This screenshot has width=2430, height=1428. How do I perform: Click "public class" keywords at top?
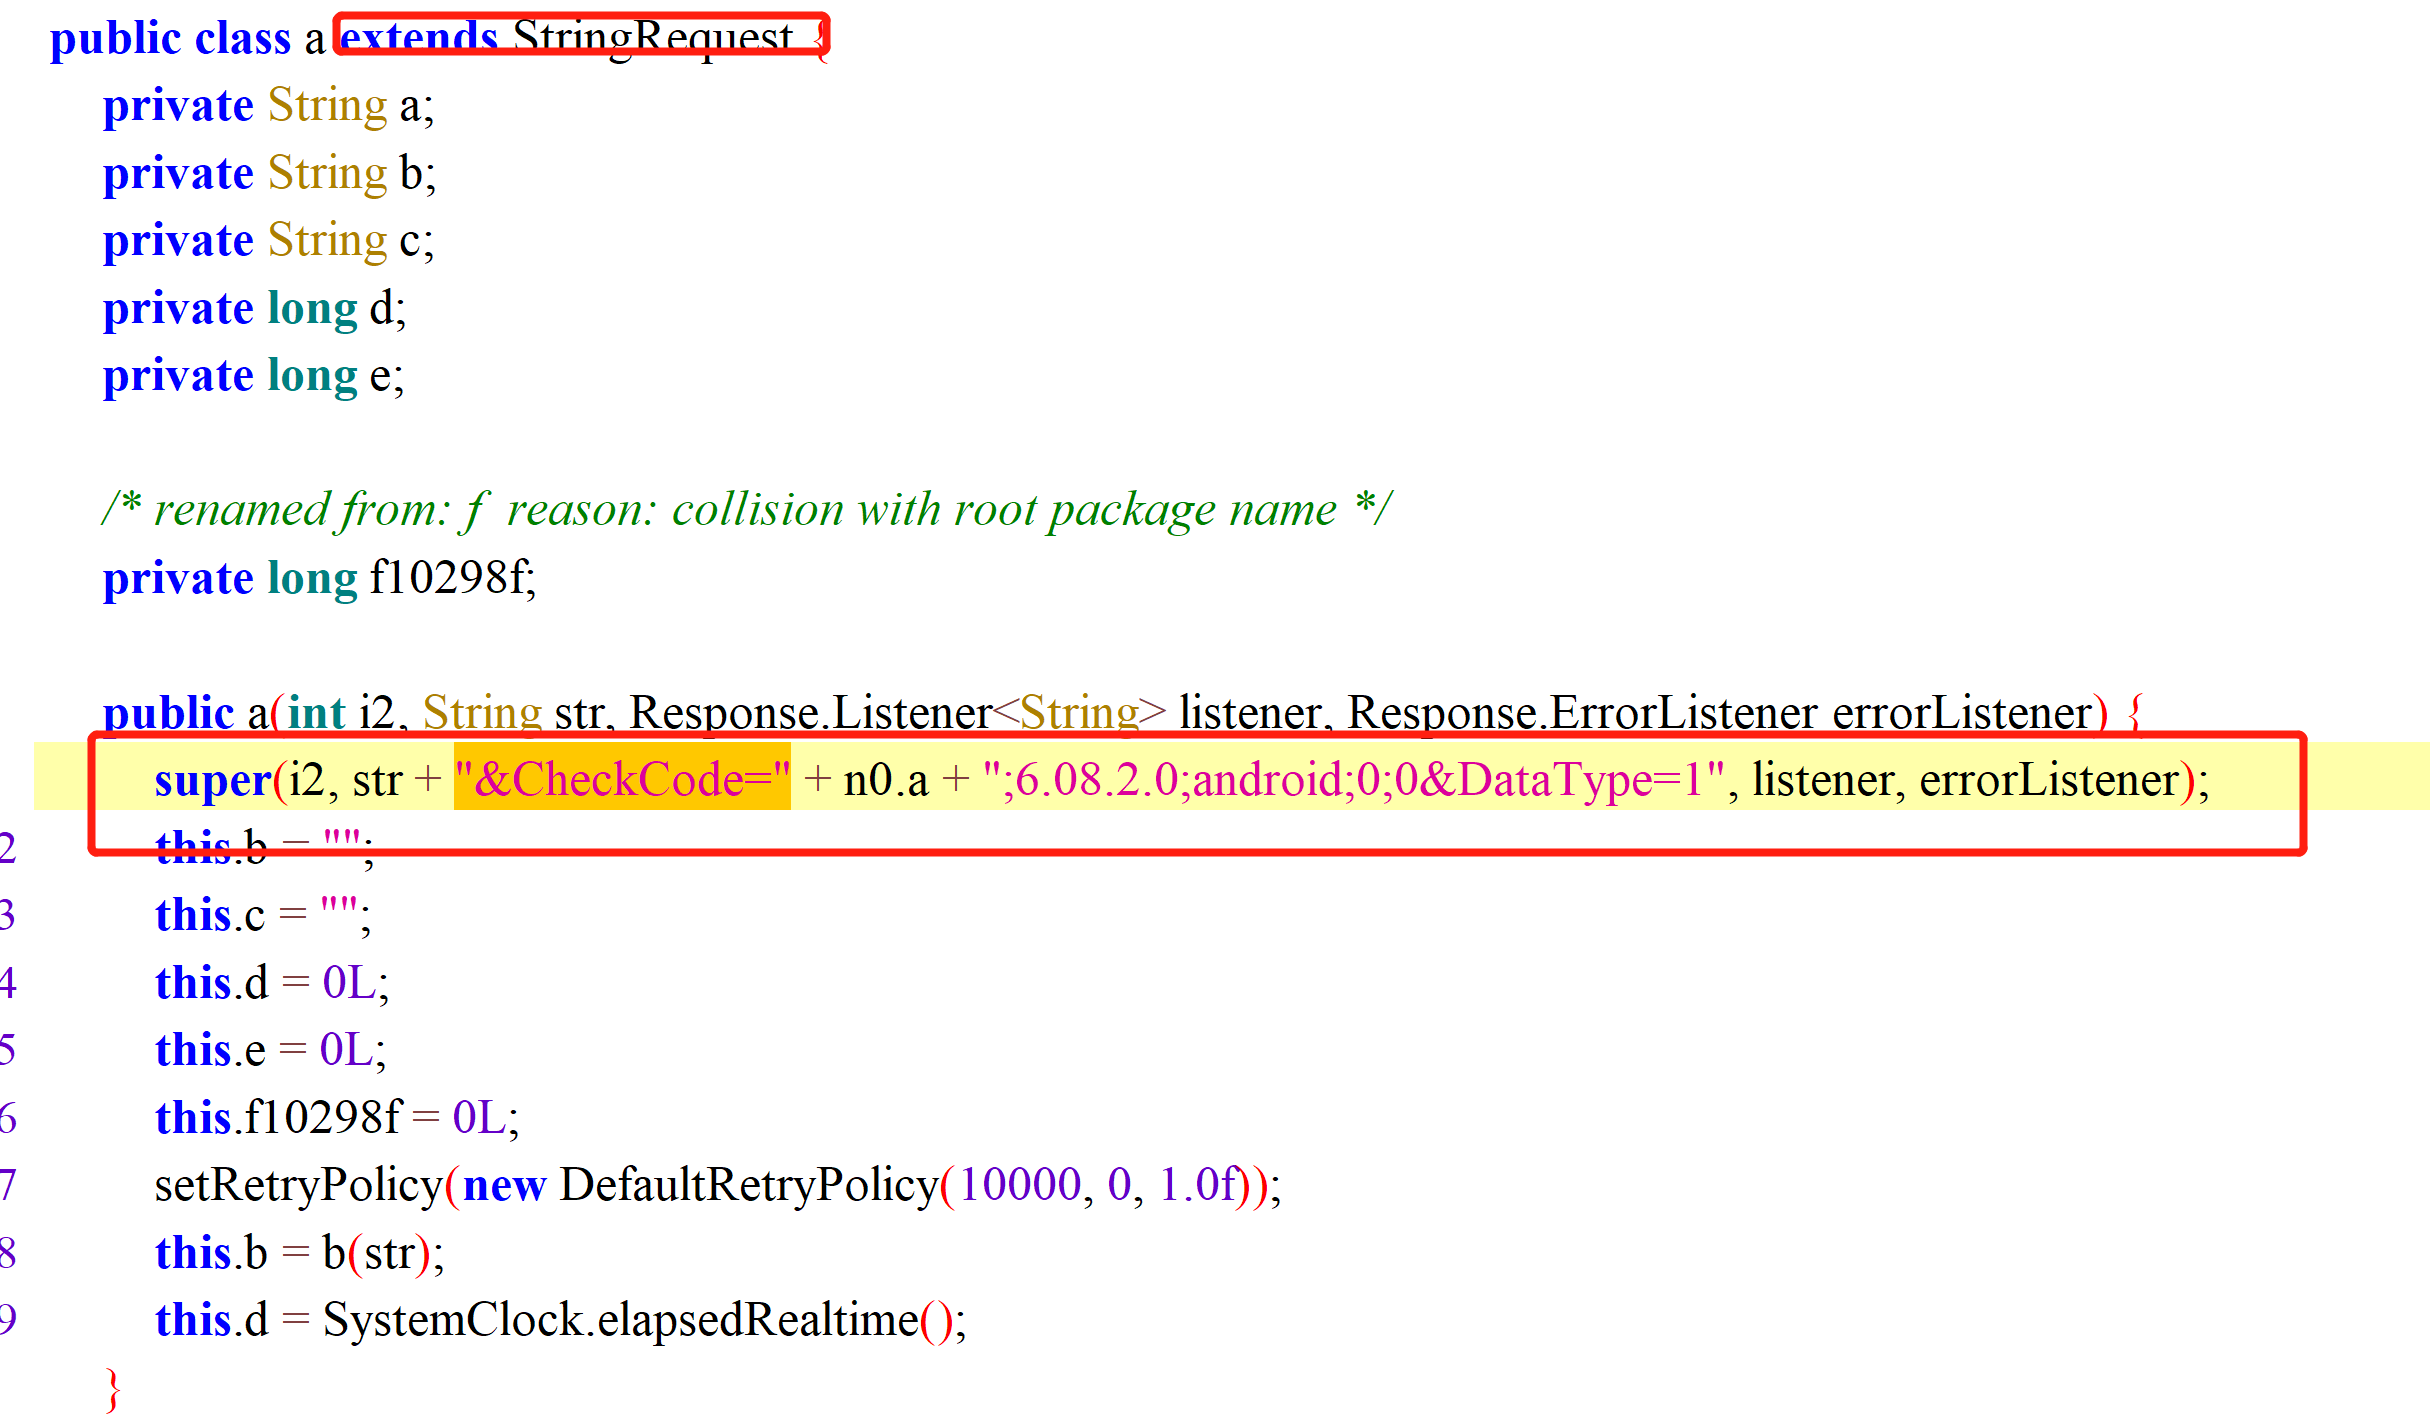pos(170,39)
